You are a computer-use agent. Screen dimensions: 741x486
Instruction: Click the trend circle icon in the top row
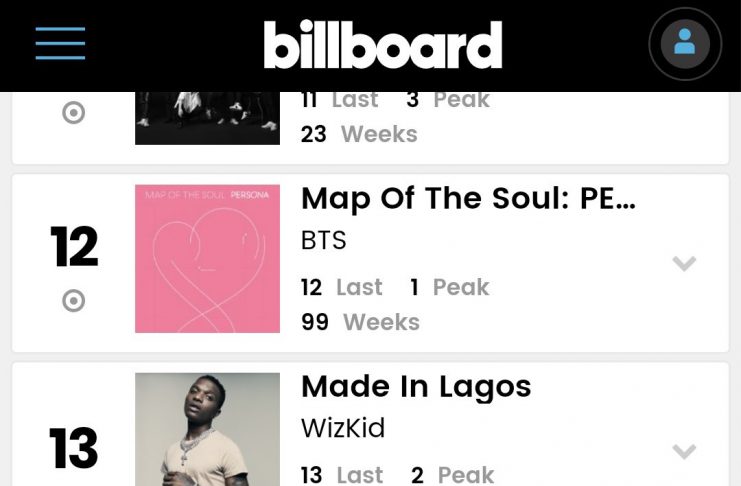pyautogui.click(x=74, y=113)
